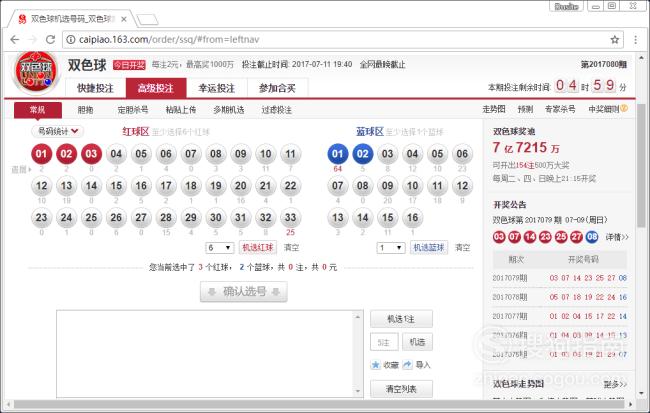Select the 粘贴上传 sub-tab
The width and height of the screenshot is (650, 413).
click(x=181, y=110)
